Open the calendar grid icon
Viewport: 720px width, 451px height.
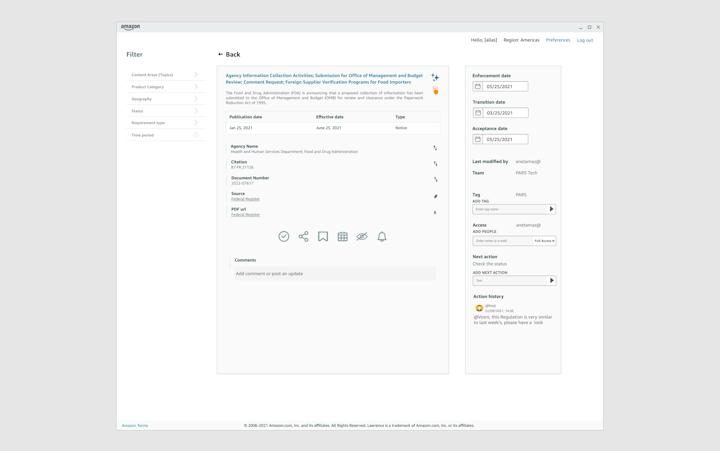(x=342, y=237)
